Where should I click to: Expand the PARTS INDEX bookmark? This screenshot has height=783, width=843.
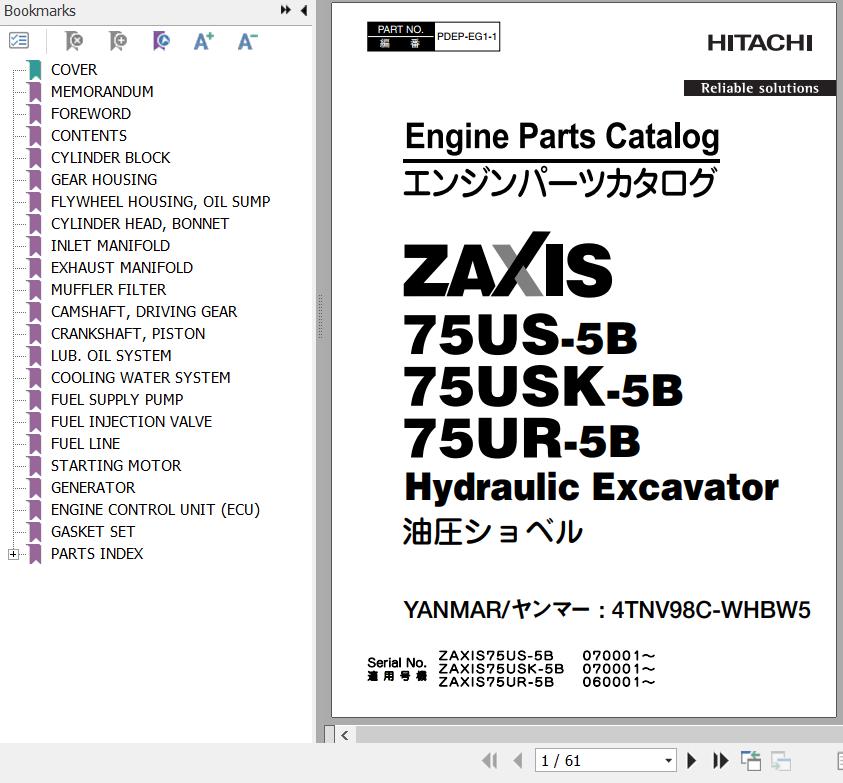[13, 554]
